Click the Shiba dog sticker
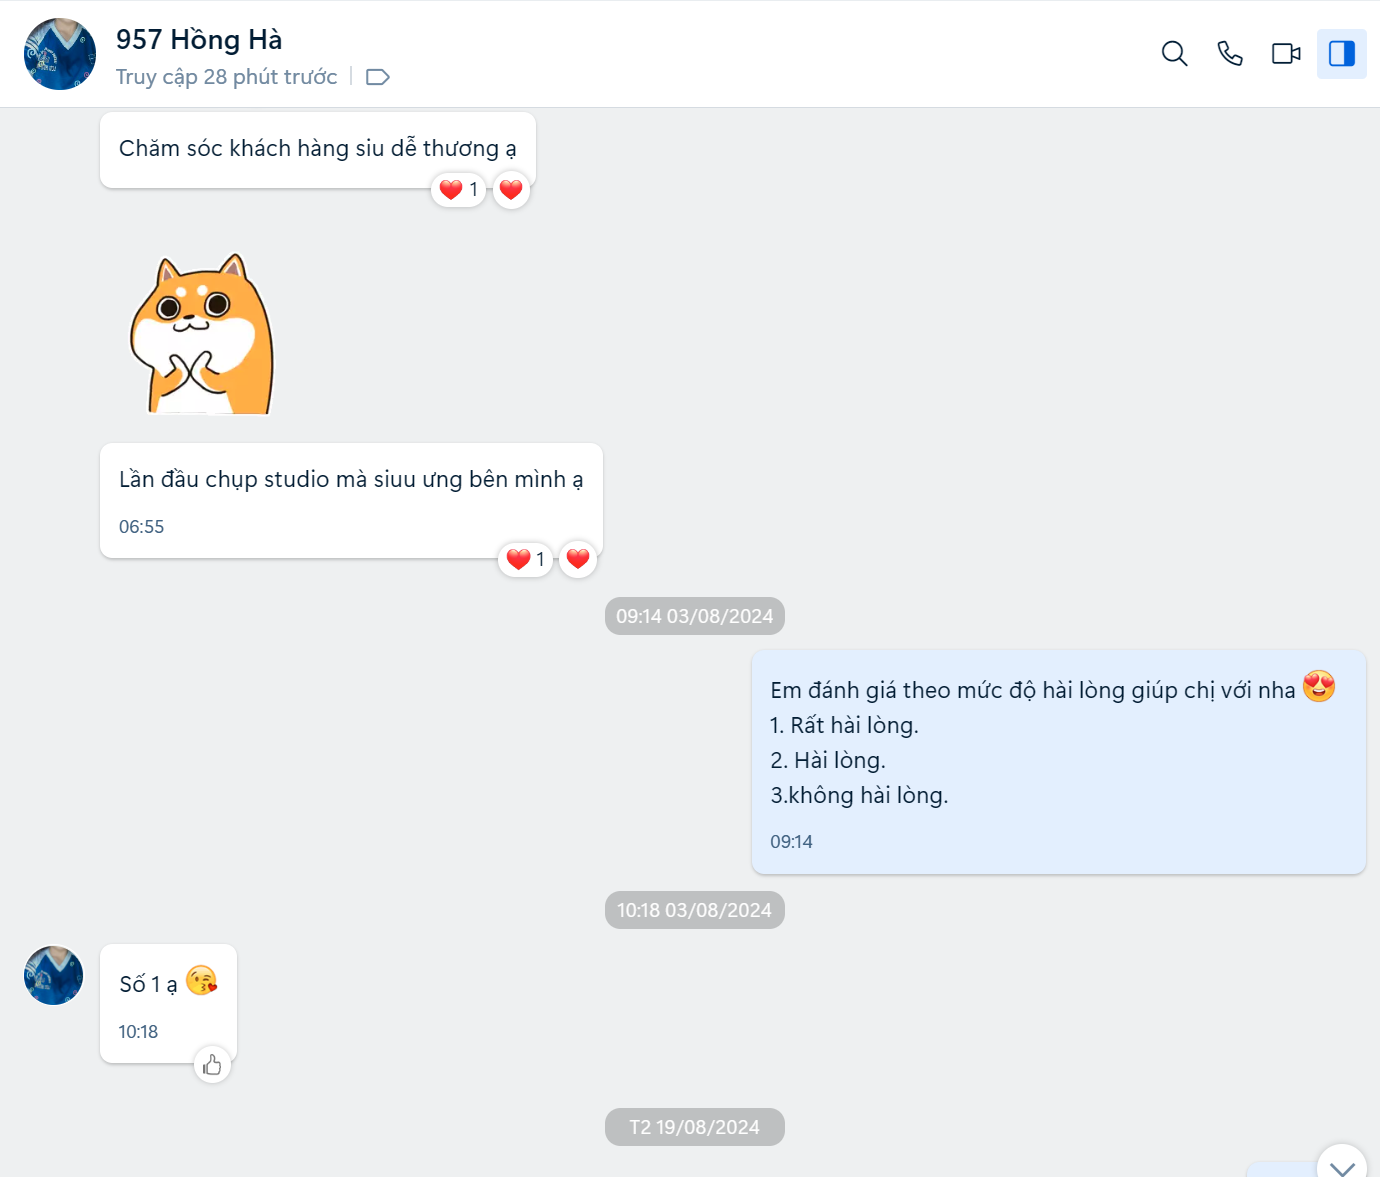1380x1177 pixels. point(203,334)
